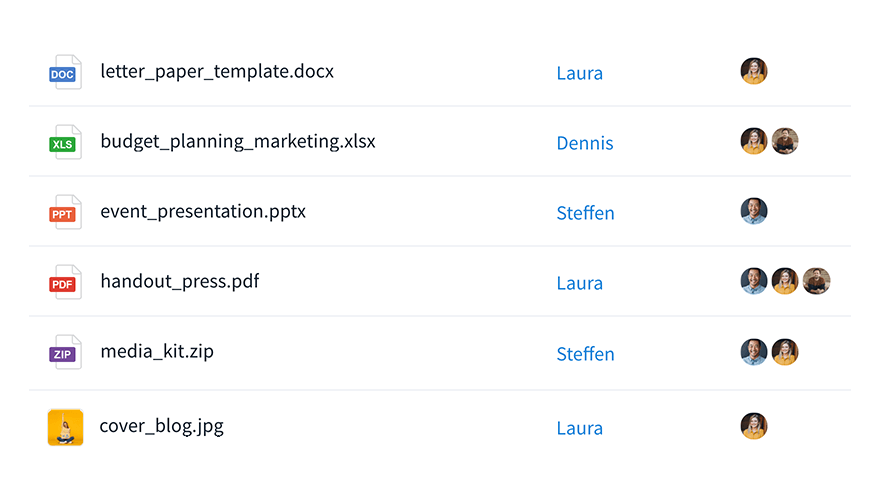Click the cover_blog.jpg file name
The height and width of the screenshot is (500, 880).
(x=162, y=427)
